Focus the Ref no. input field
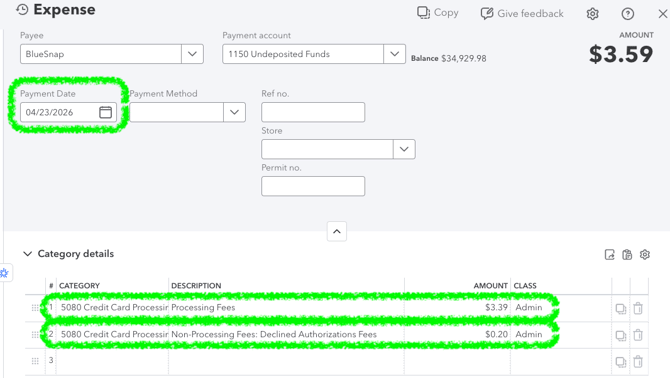The width and height of the screenshot is (670, 378). tap(313, 112)
